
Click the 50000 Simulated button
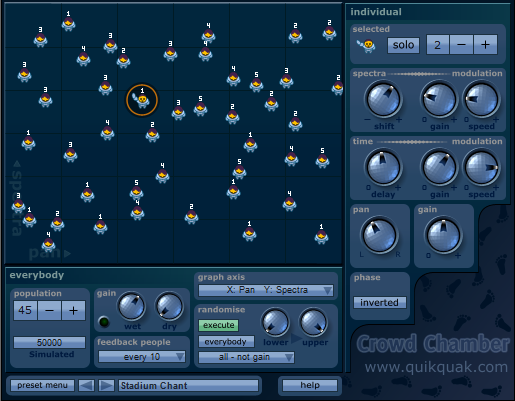pos(49,342)
